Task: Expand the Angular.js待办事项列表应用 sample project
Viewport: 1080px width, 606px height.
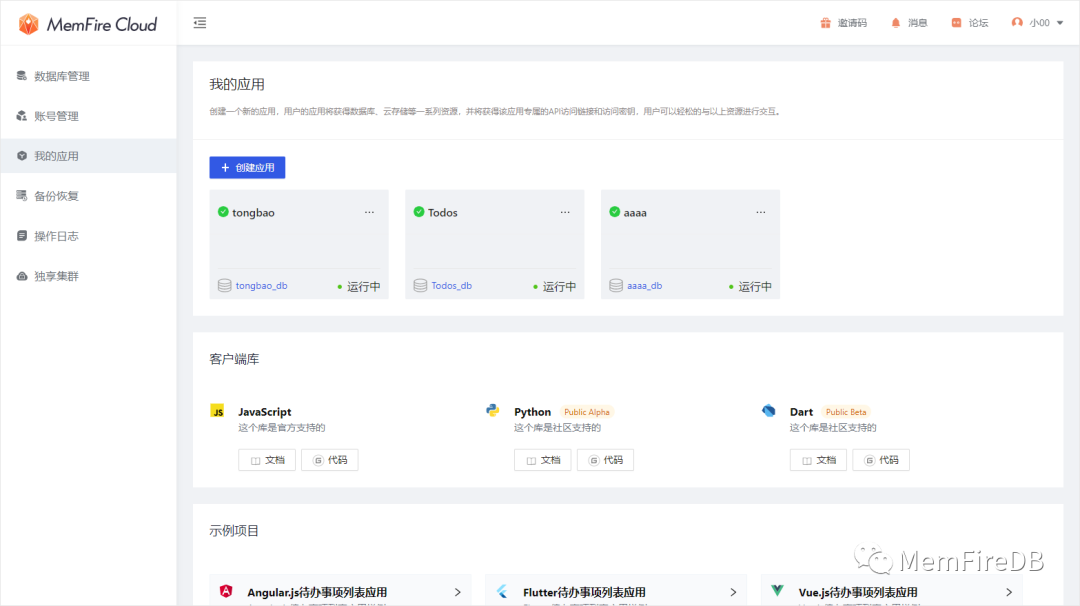Action: pyautogui.click(x=459, y=591)
